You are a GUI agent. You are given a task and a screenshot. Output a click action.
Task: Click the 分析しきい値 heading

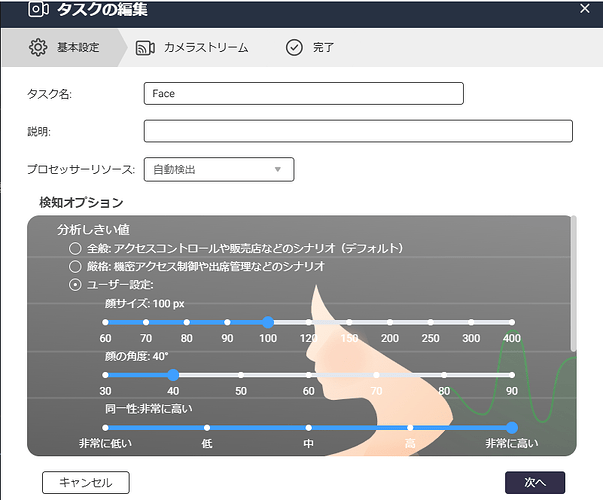pos(93,230)
